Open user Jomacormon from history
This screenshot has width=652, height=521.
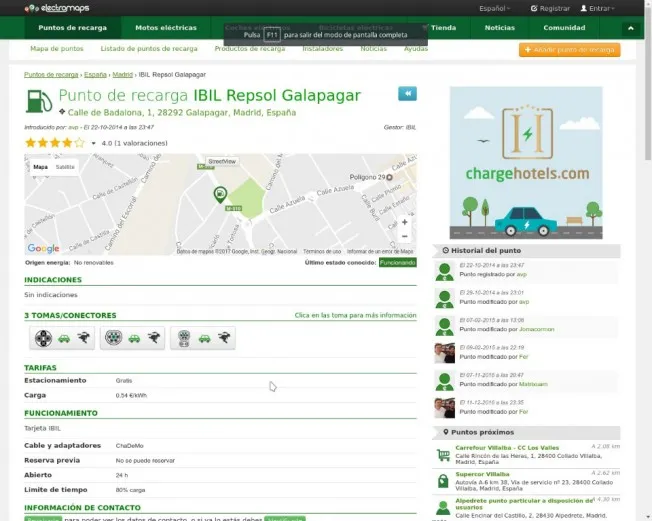pyautogui.click(x=536, y=329)
